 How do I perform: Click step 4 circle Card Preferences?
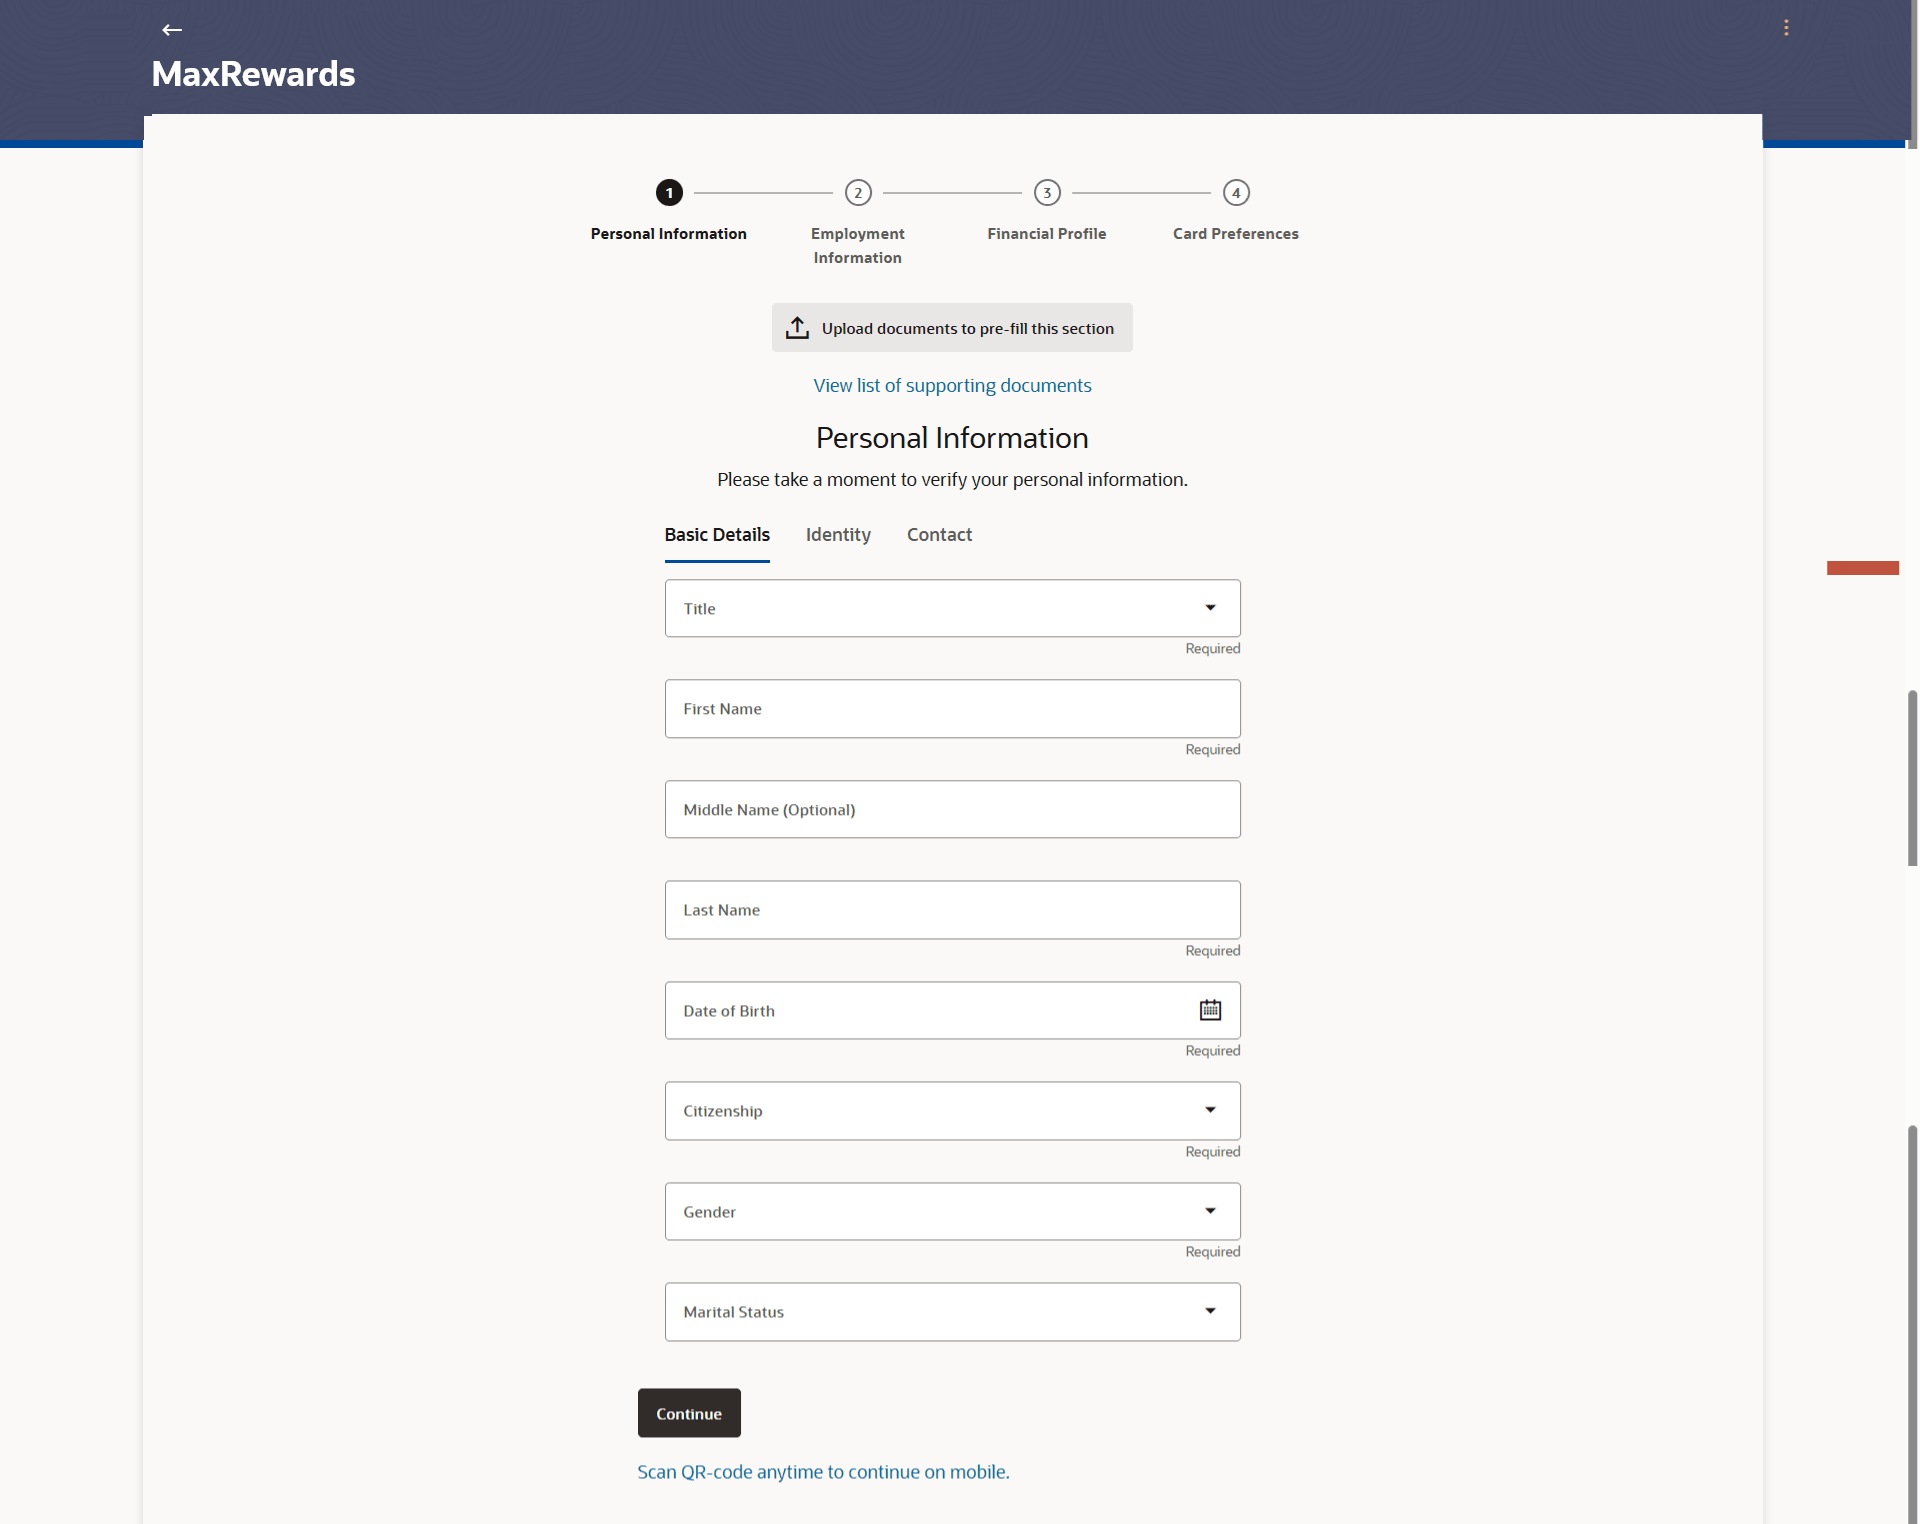[x=1236, y=193]
